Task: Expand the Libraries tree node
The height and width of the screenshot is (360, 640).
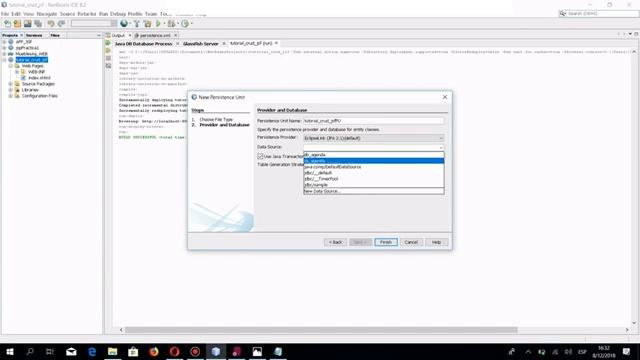Action: (11, 90)
